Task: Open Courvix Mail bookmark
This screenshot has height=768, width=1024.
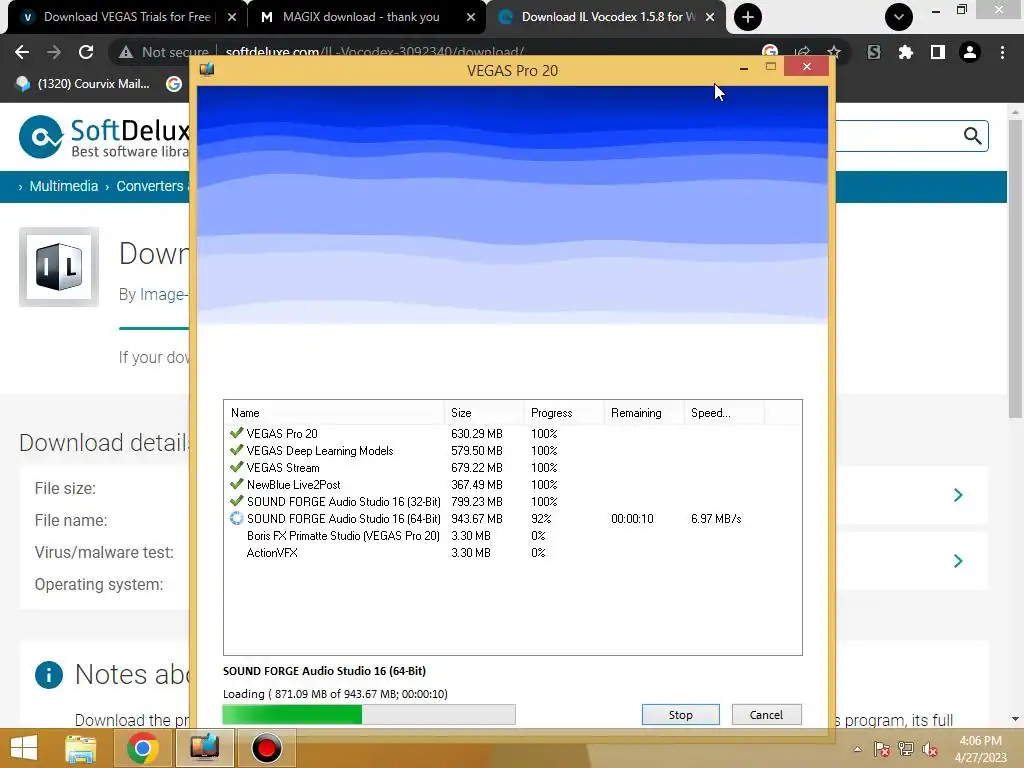Action: pyautogui.click(x=83, y=84)
